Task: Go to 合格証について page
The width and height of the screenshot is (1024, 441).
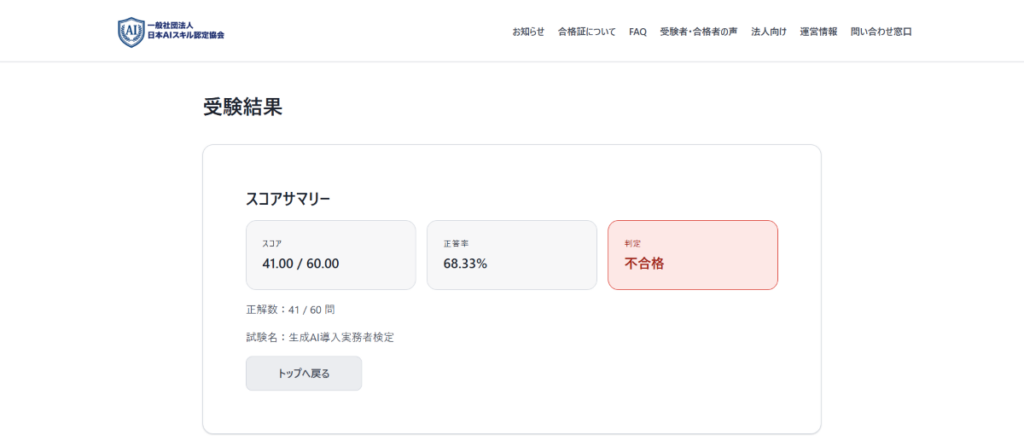Action: (x=587, y=32)
